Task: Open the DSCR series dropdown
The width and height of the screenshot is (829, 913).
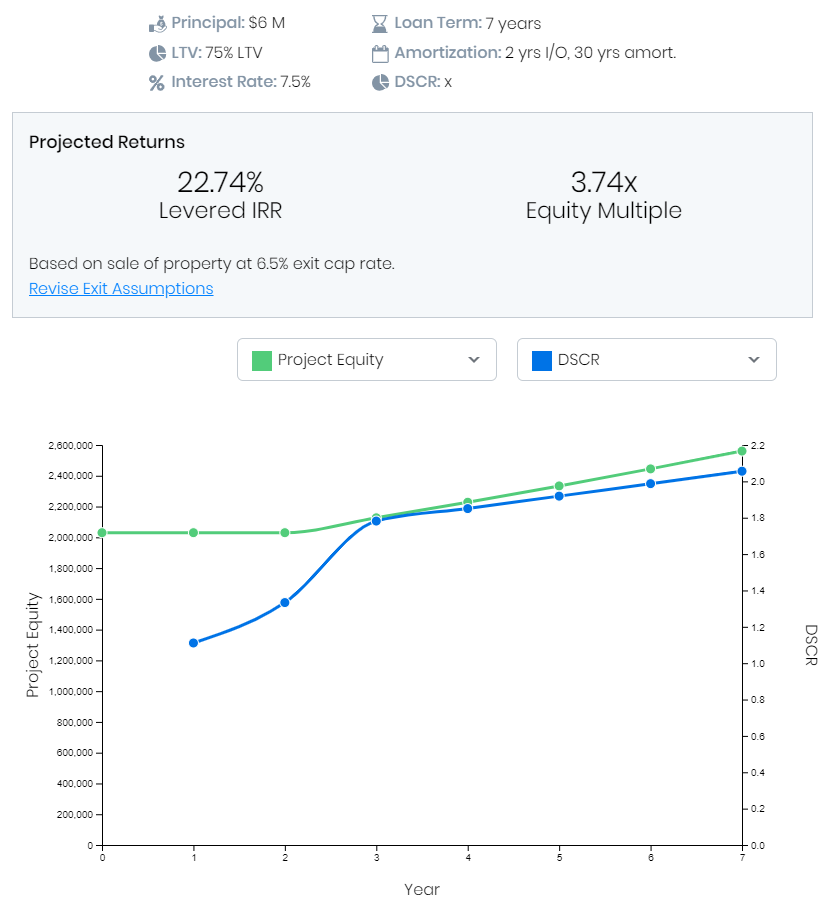Action: click(x=646, y=360)
